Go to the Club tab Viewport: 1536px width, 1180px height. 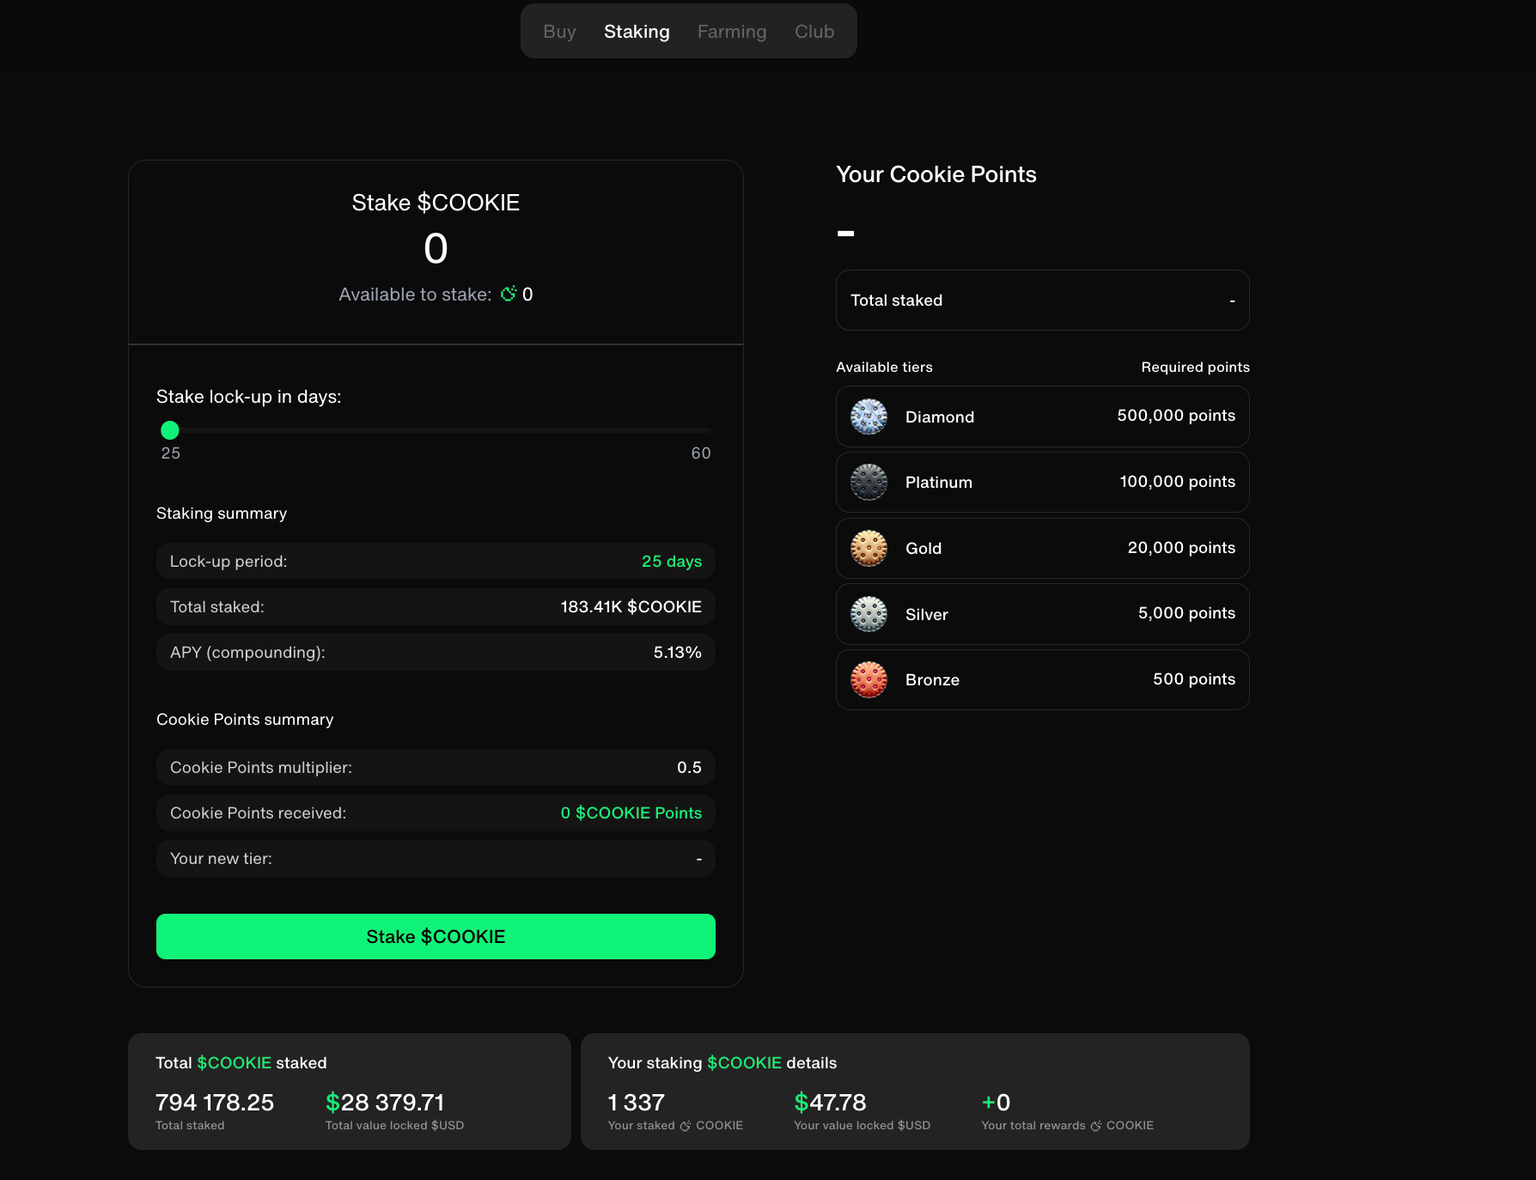814,32
